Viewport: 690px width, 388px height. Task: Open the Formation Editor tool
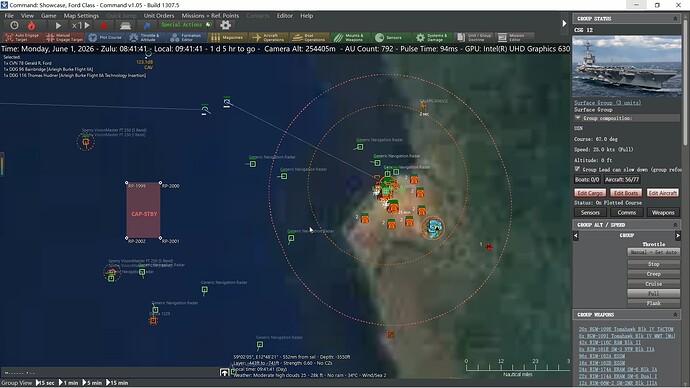point(186,37)
